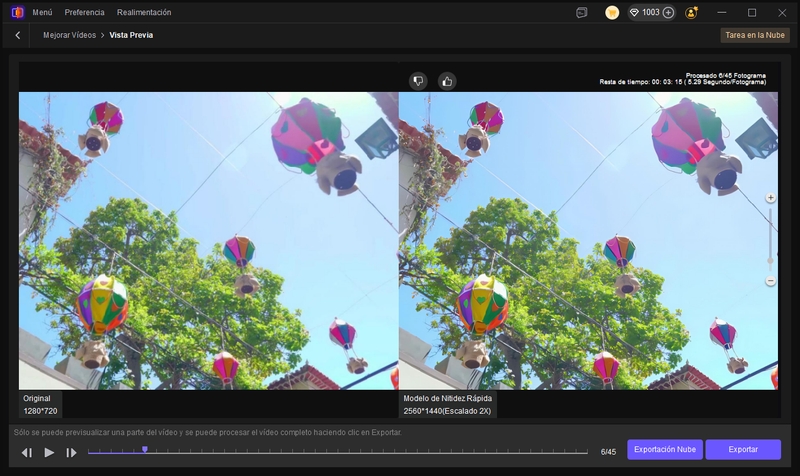Click the Mejorar Vídeos breadcrumb link

point(69,35)
